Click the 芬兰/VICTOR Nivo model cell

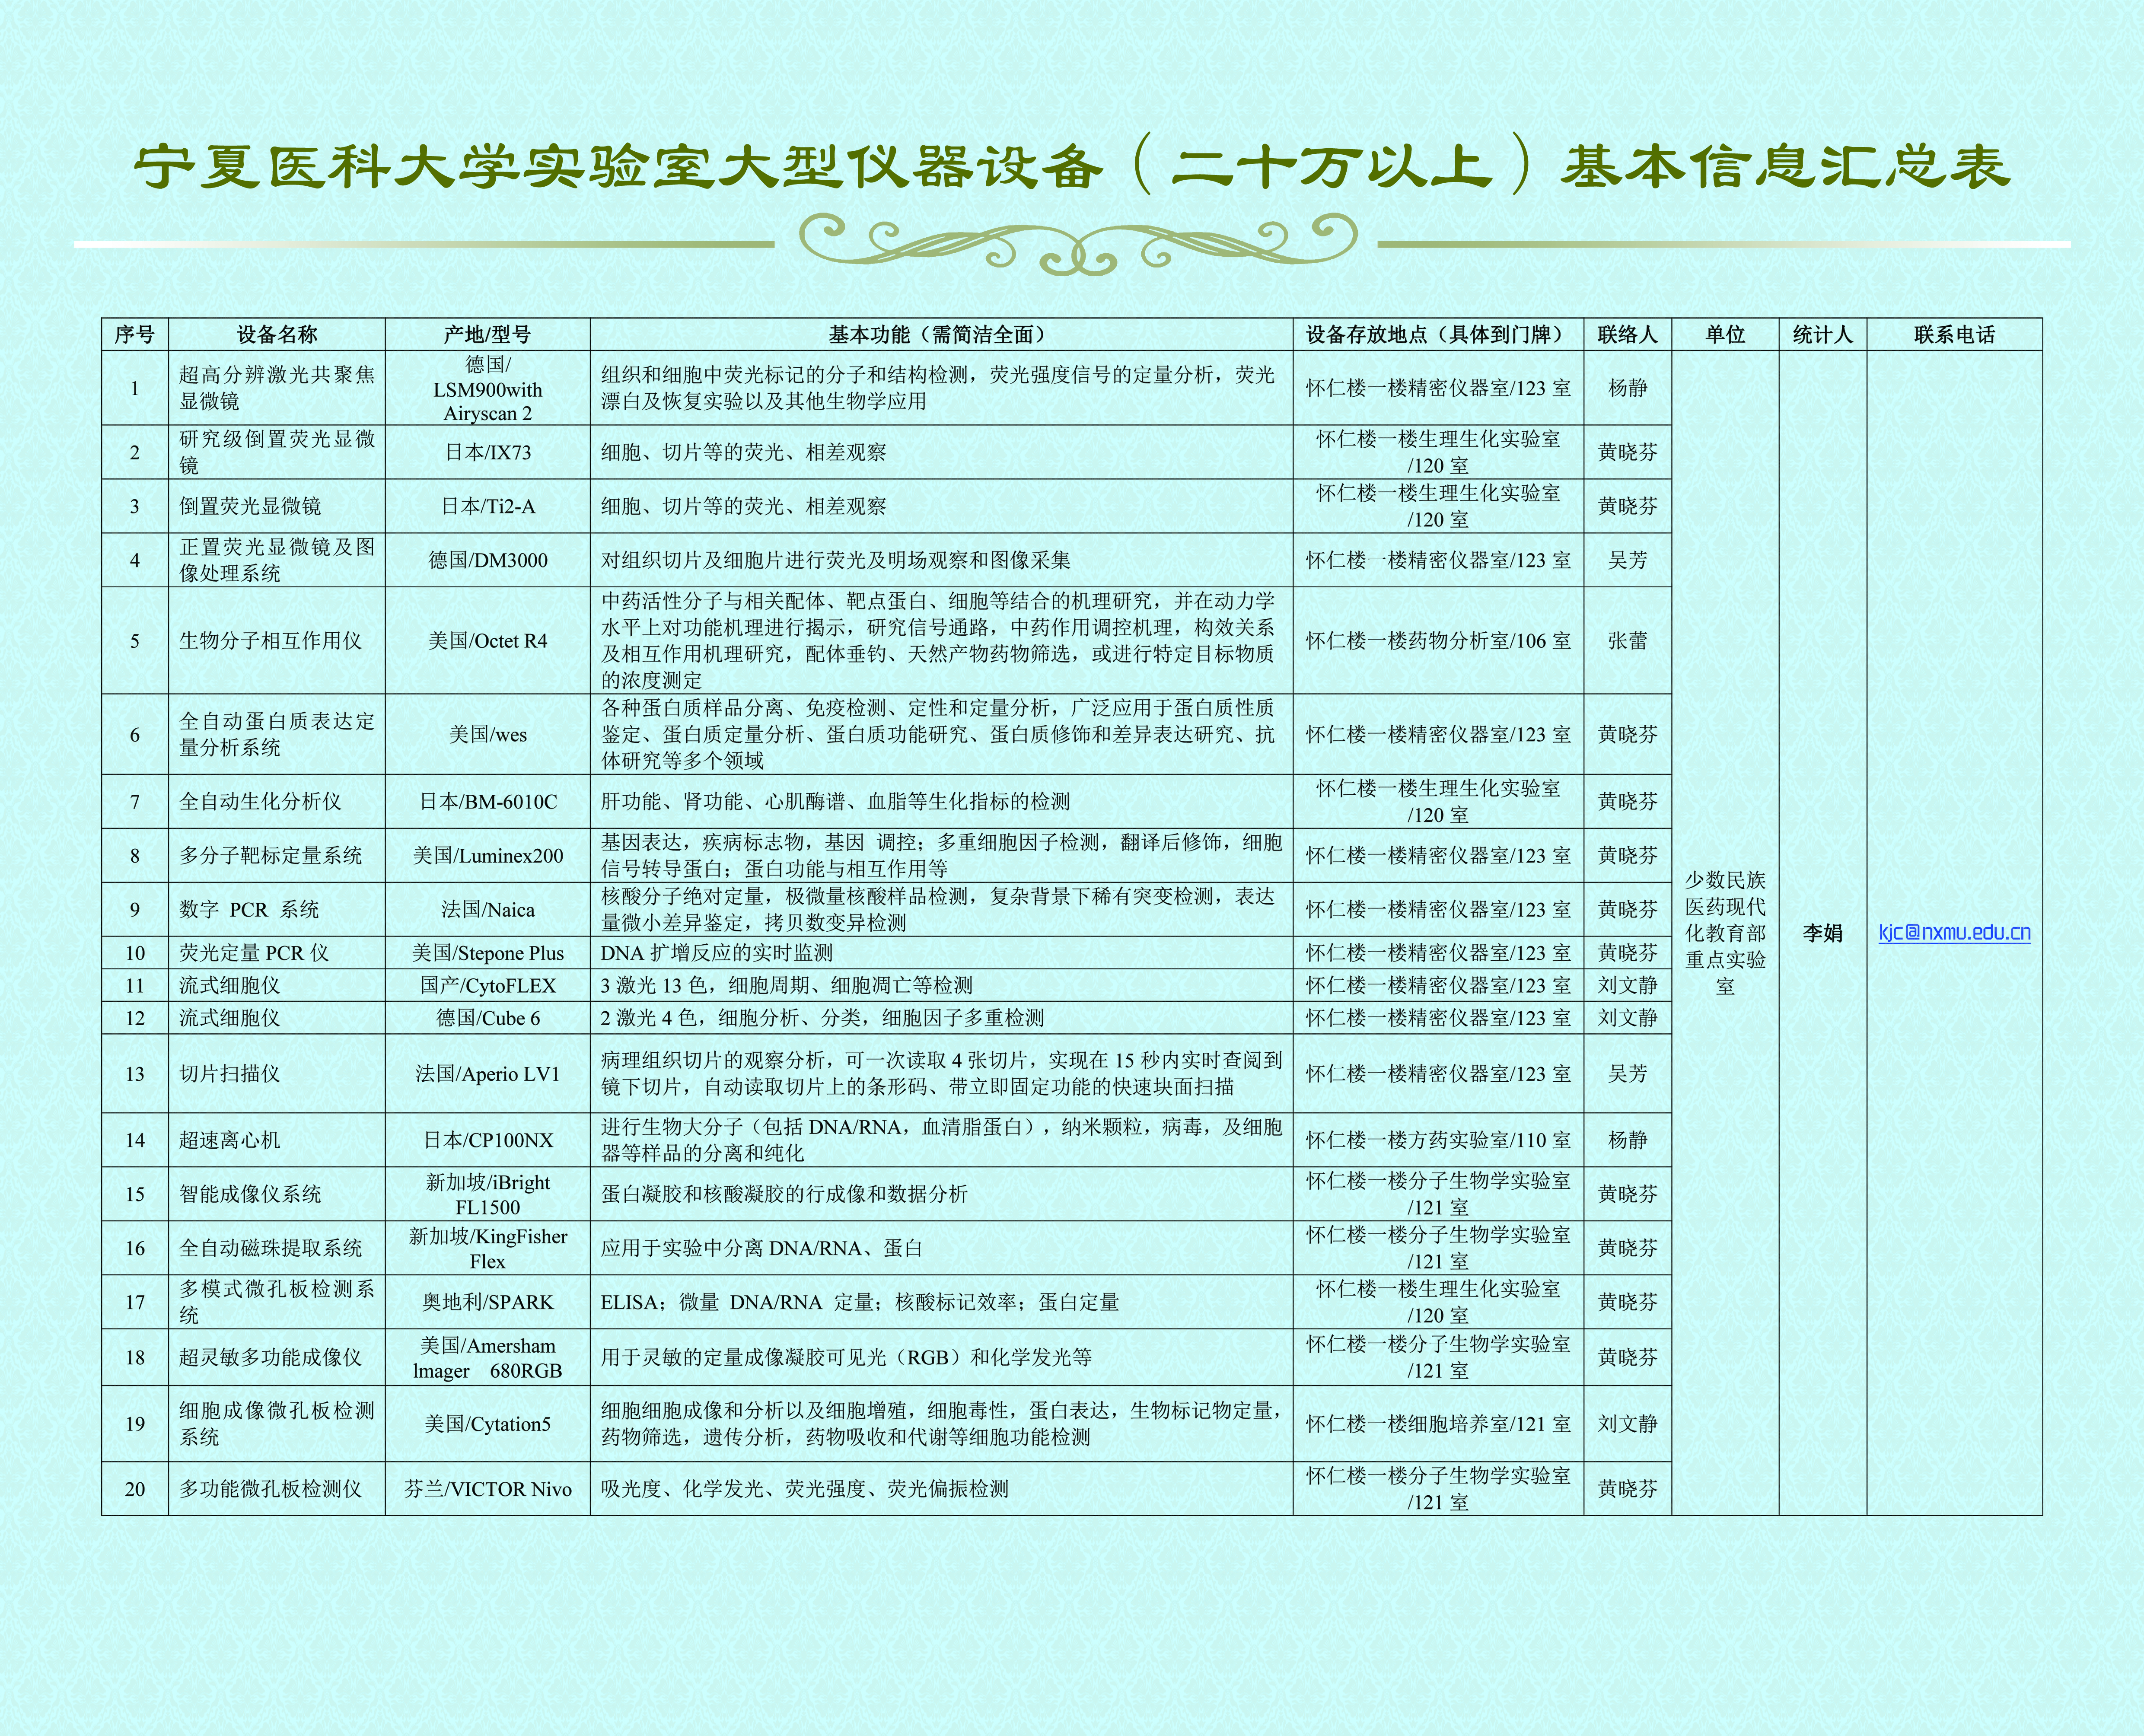click(487, 1489)
